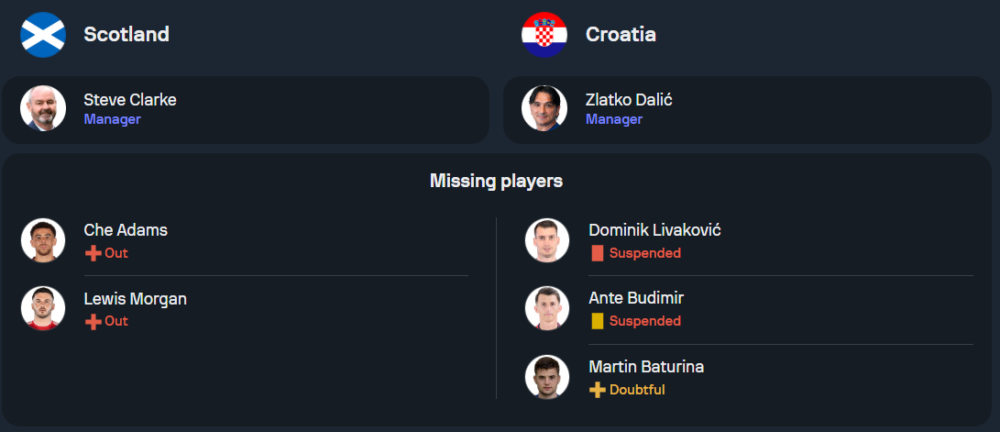Click the Scotland flag icon
This screenshot has width=1000, height=432.
click(43, 35)
